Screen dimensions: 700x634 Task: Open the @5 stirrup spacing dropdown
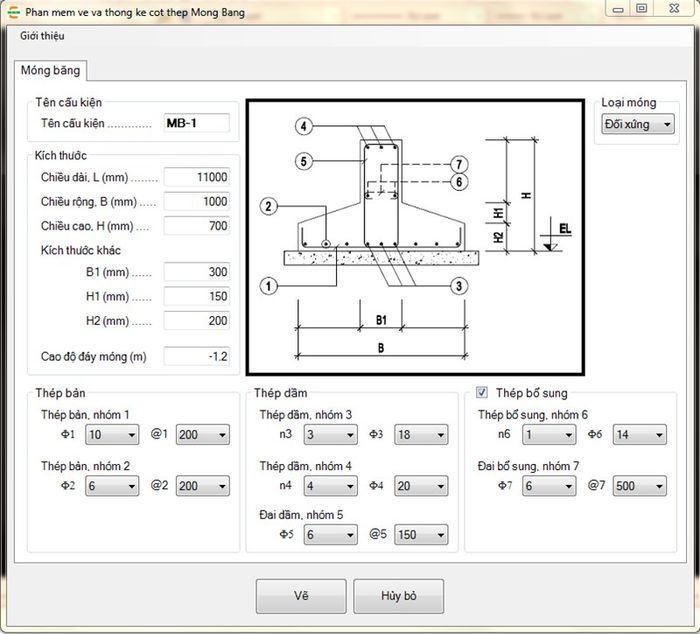pos(421,534)
